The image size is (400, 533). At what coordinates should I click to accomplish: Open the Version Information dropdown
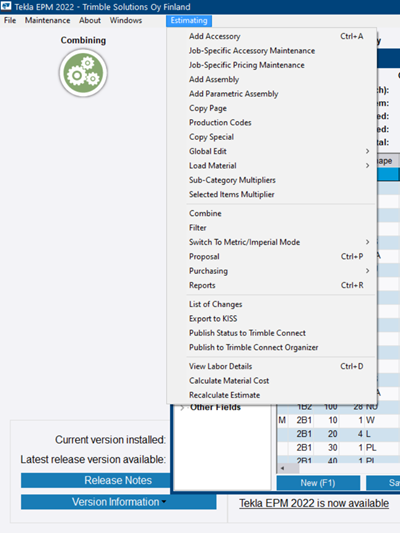click(119, 502)
